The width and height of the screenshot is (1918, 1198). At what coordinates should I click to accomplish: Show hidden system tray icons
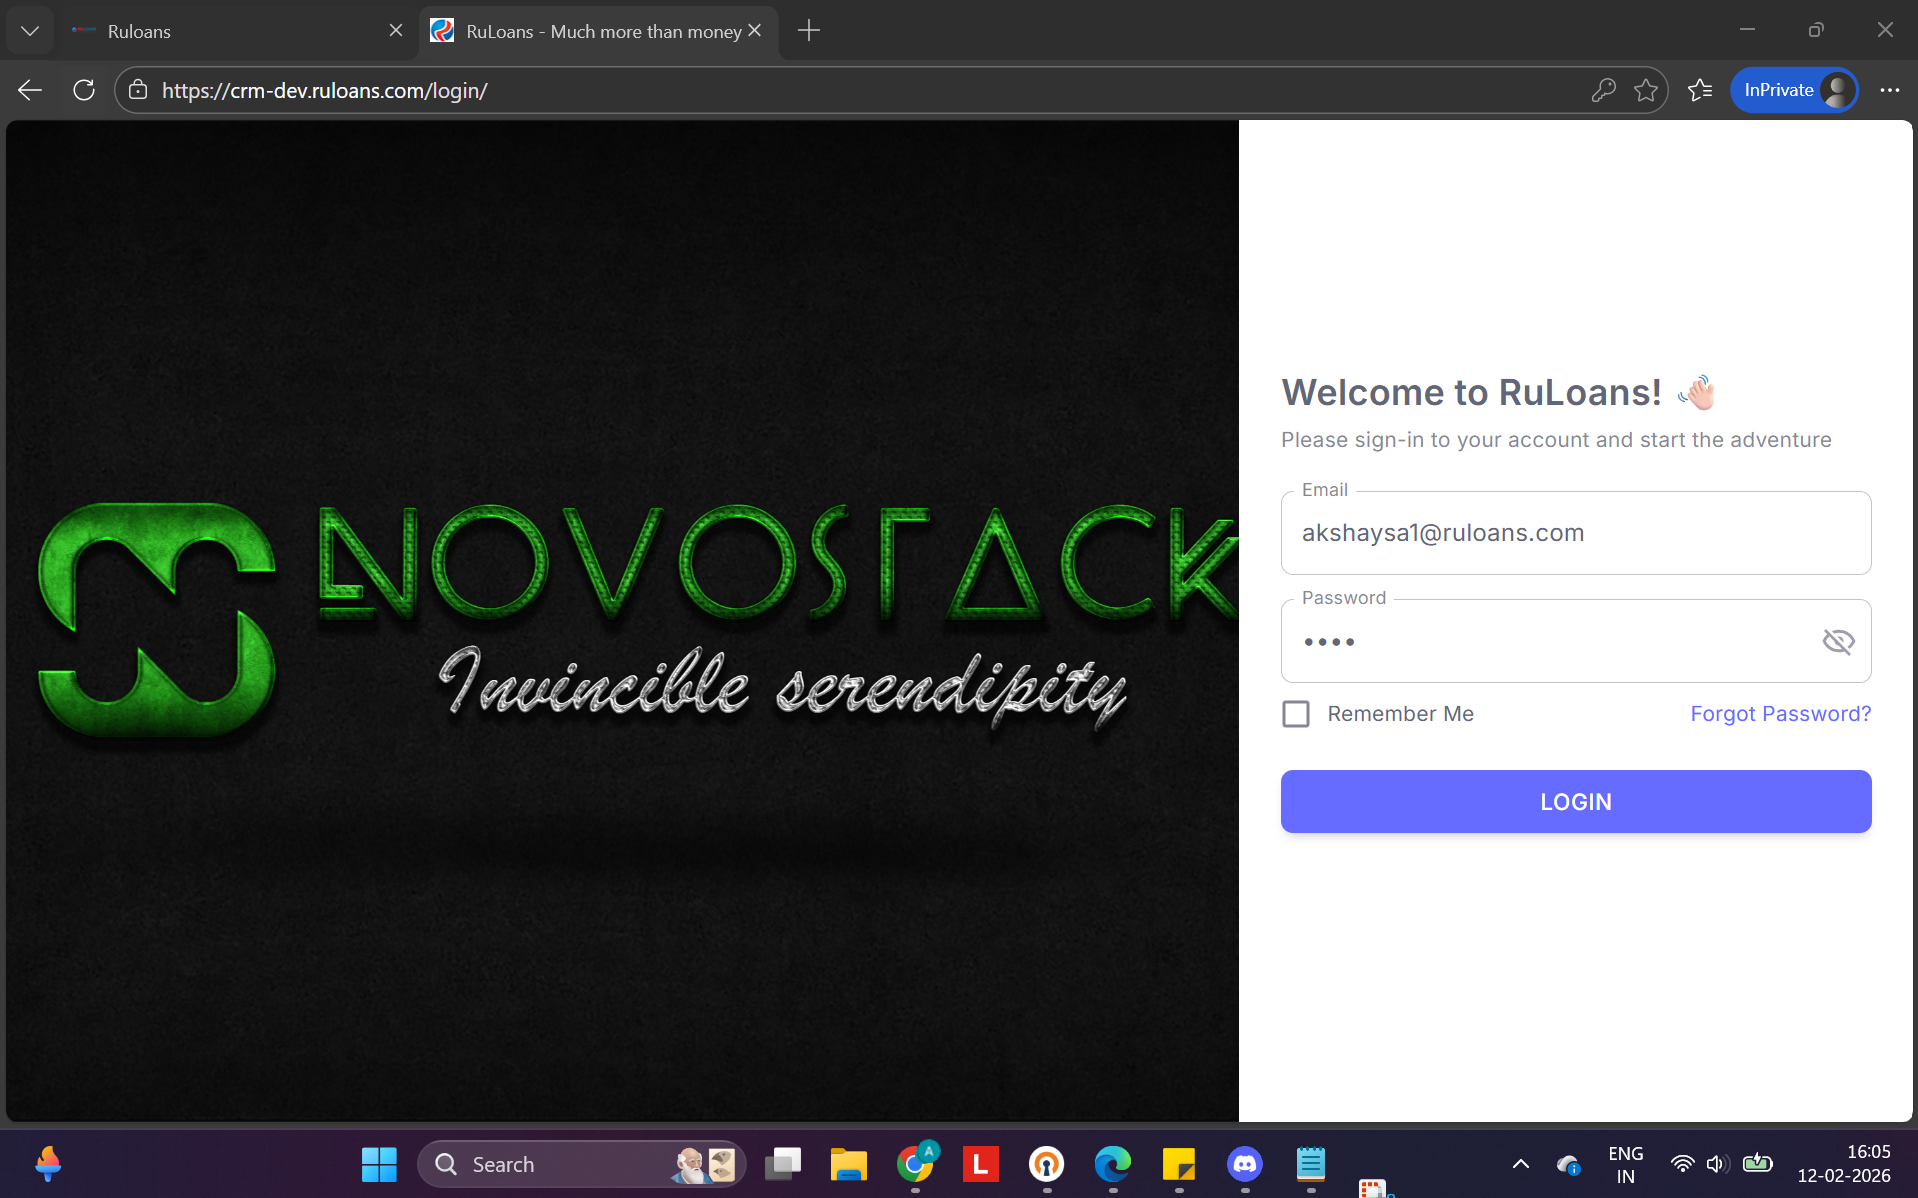[x=1520, y=1164]
